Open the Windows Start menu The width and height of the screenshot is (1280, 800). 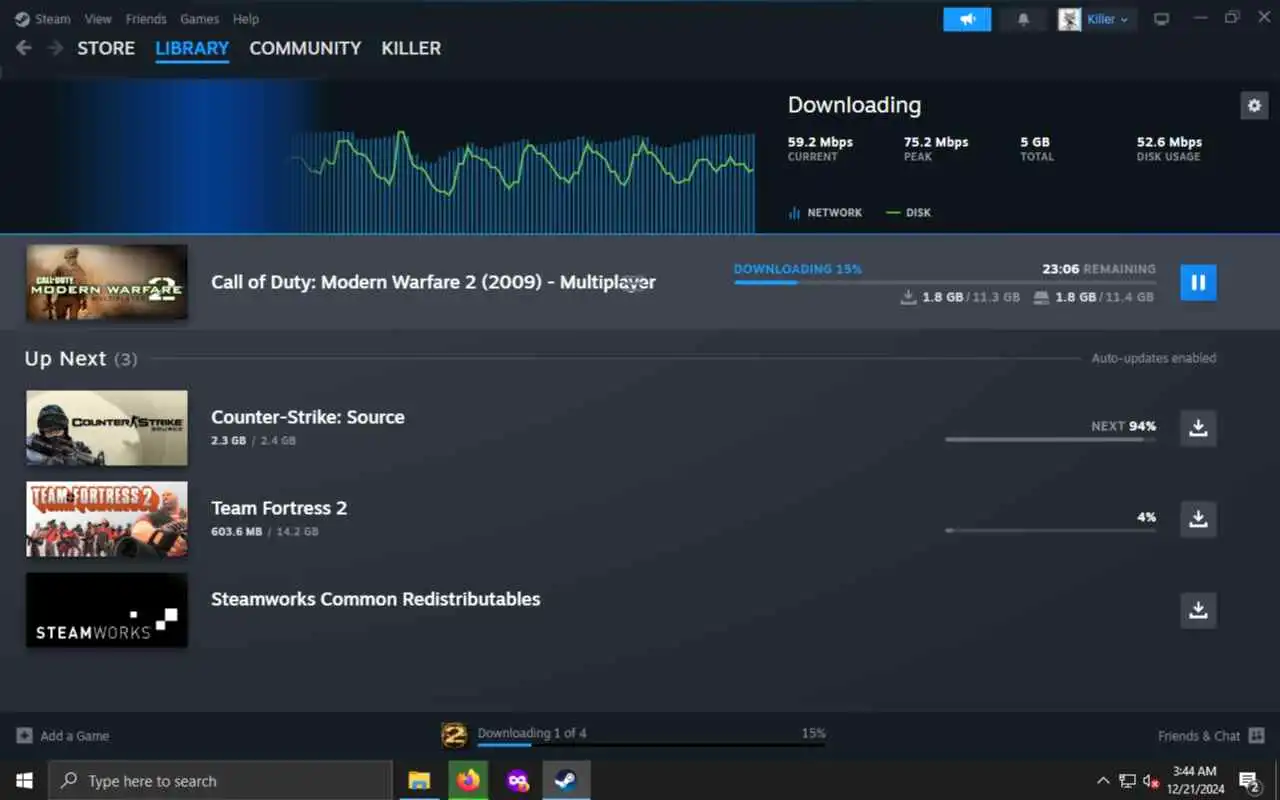coord(24,780)
